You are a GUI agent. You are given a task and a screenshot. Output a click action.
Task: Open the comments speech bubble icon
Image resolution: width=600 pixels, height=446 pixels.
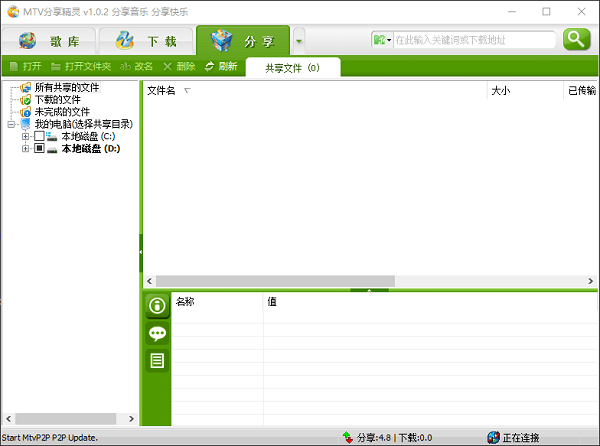157,334
